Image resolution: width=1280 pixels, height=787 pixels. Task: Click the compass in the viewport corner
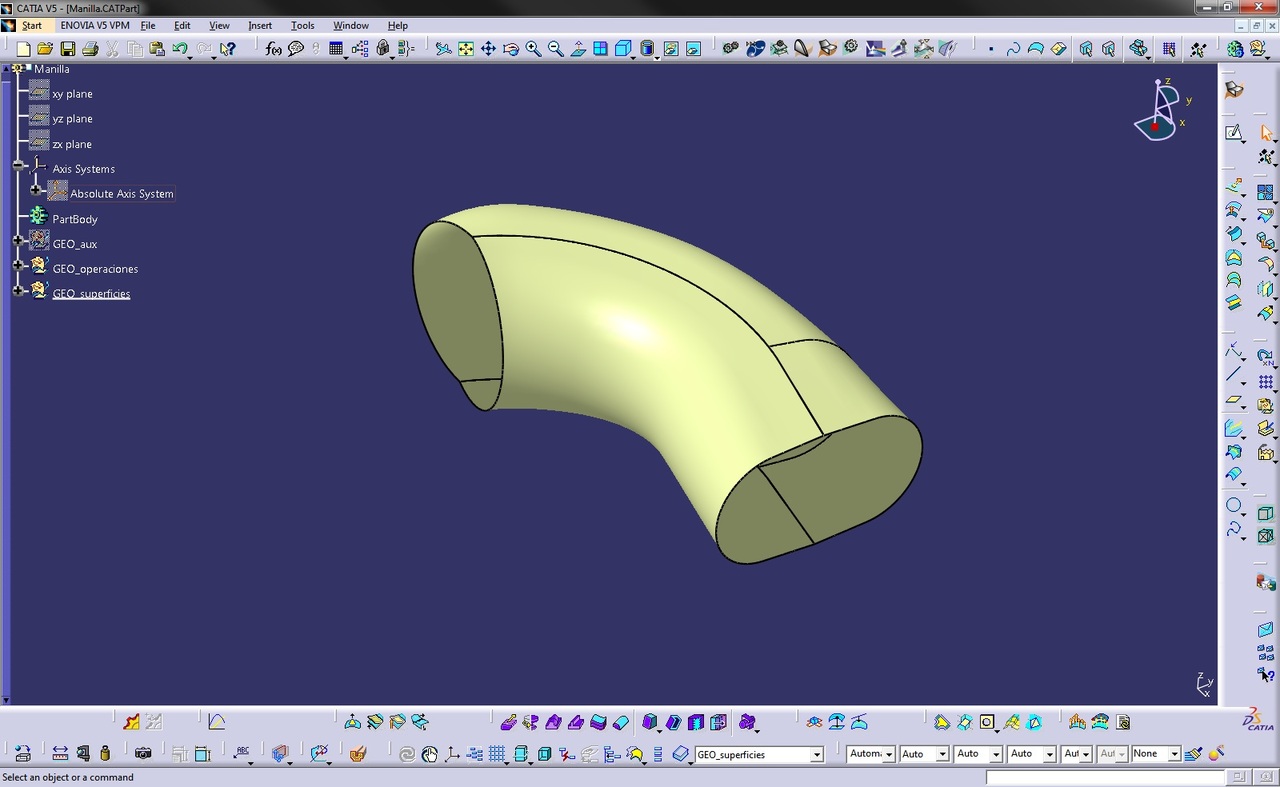coord(1160,110)
